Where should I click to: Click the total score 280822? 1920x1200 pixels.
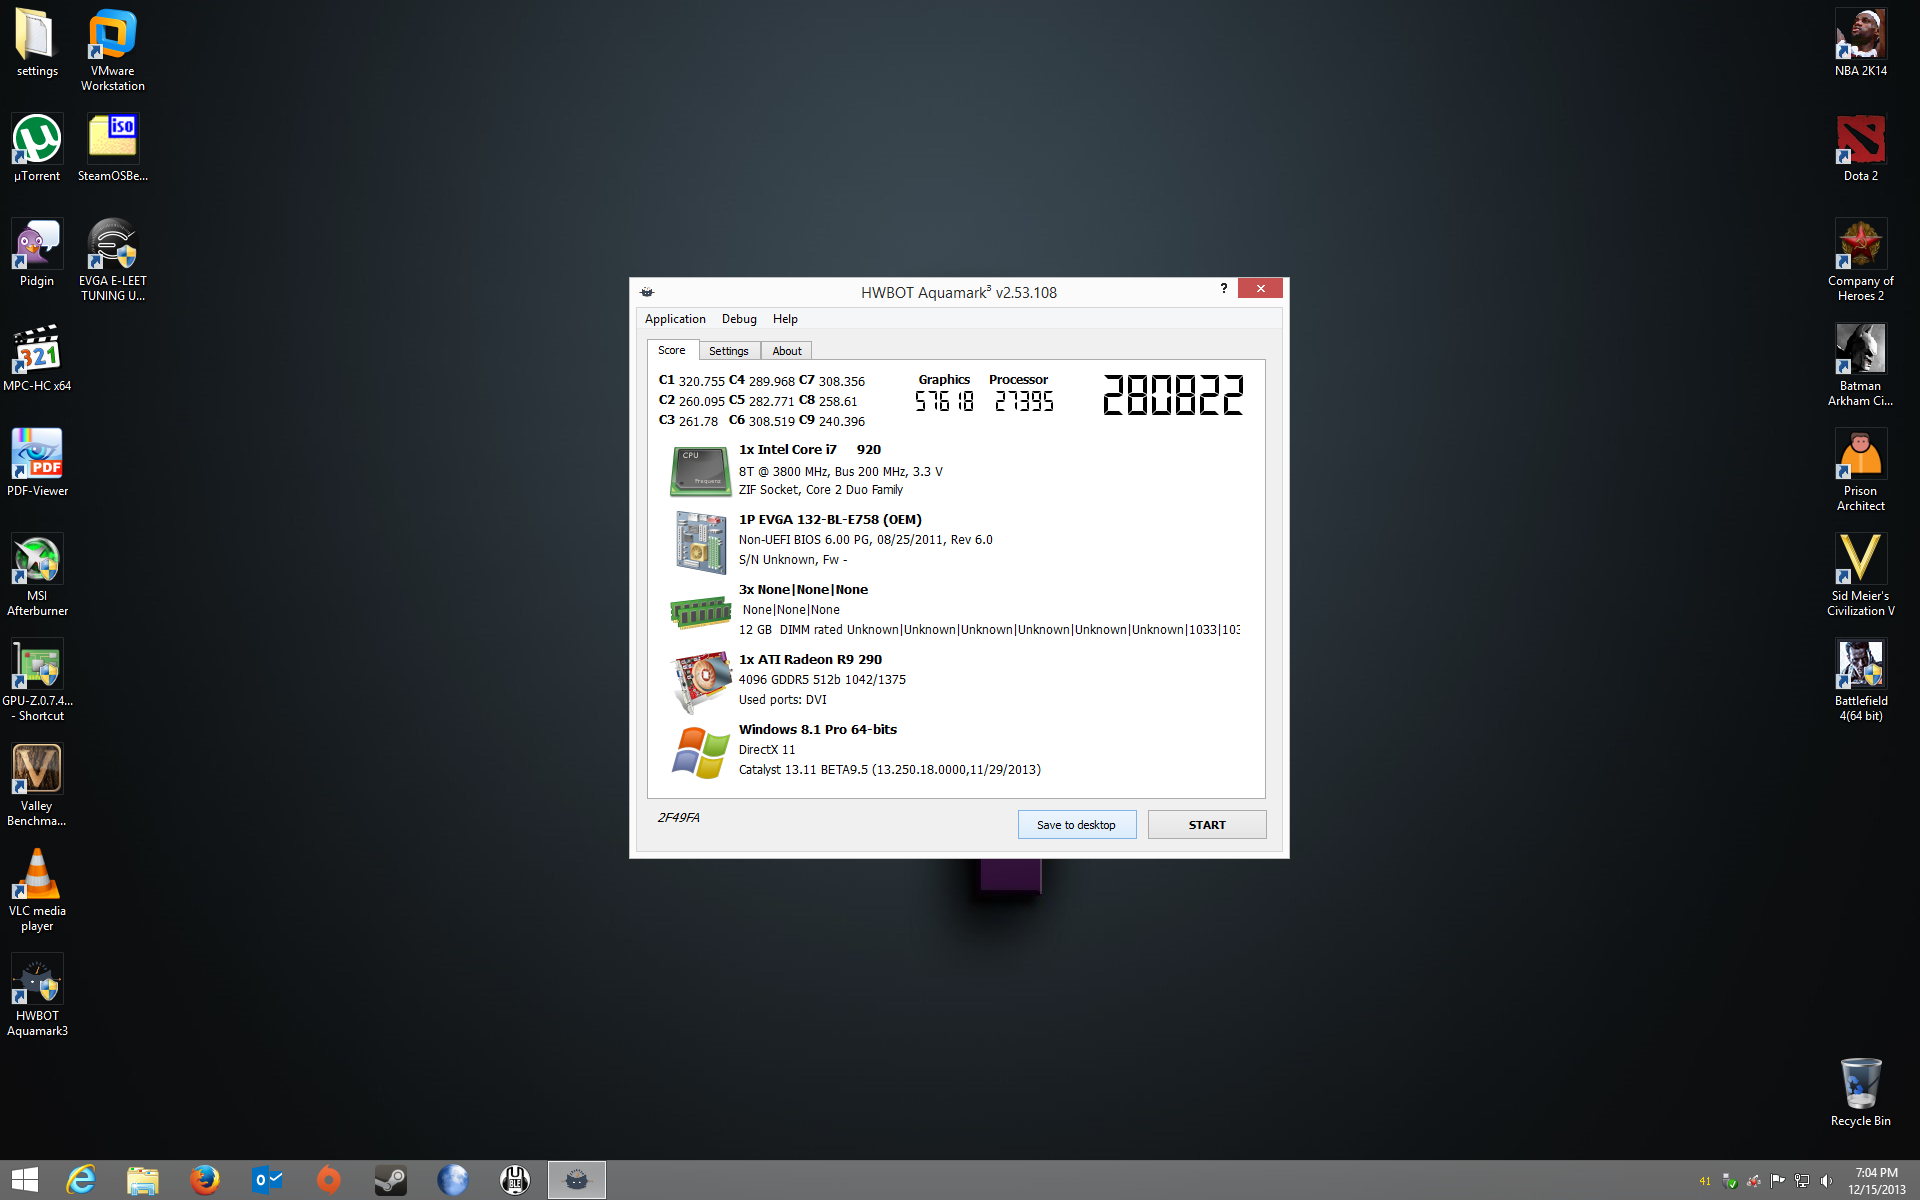(1173, 395)
